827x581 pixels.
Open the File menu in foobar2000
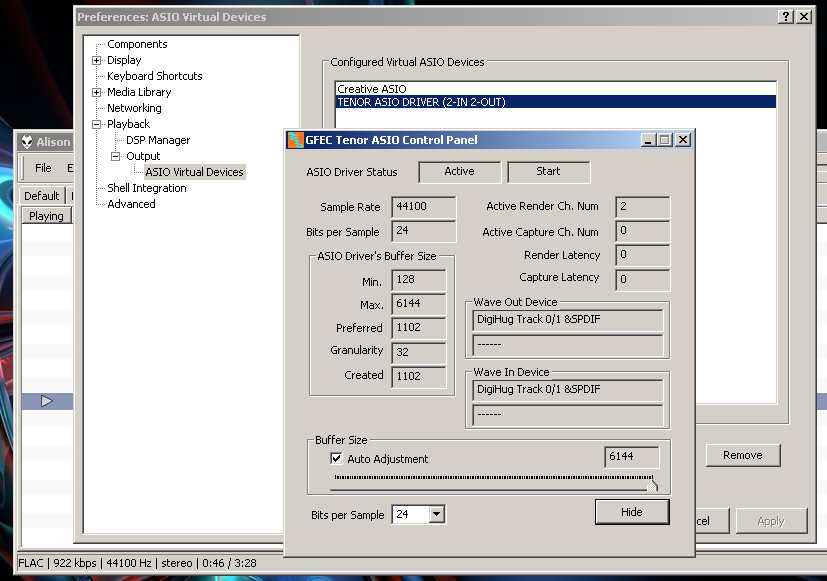pos(43,168)
